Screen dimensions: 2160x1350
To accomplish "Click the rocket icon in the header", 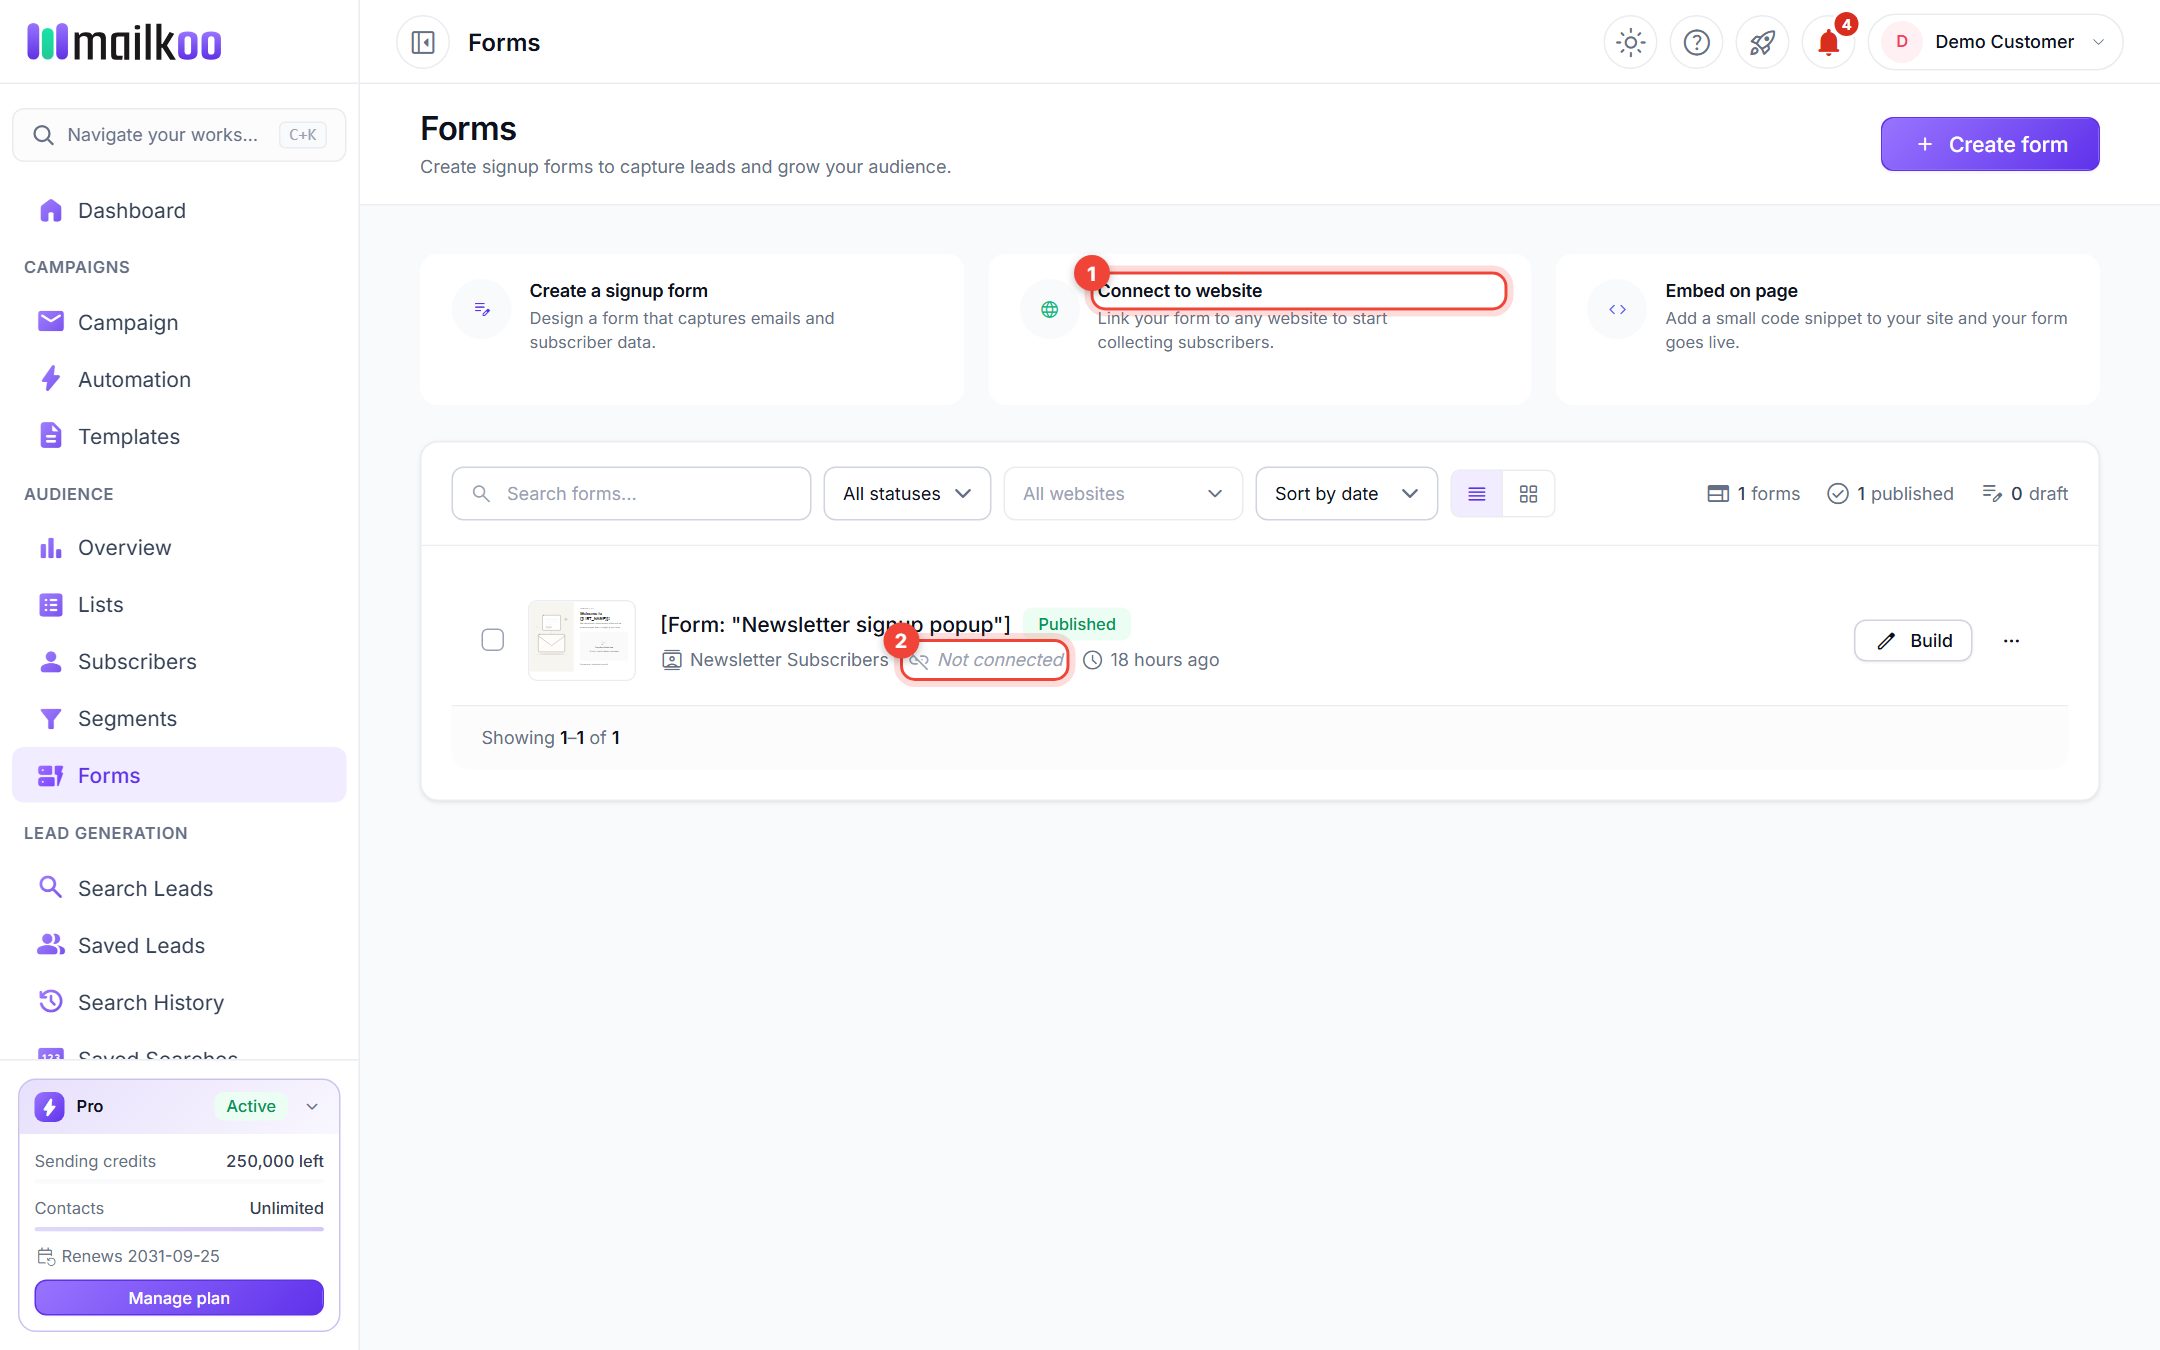I will point(1762,42).
